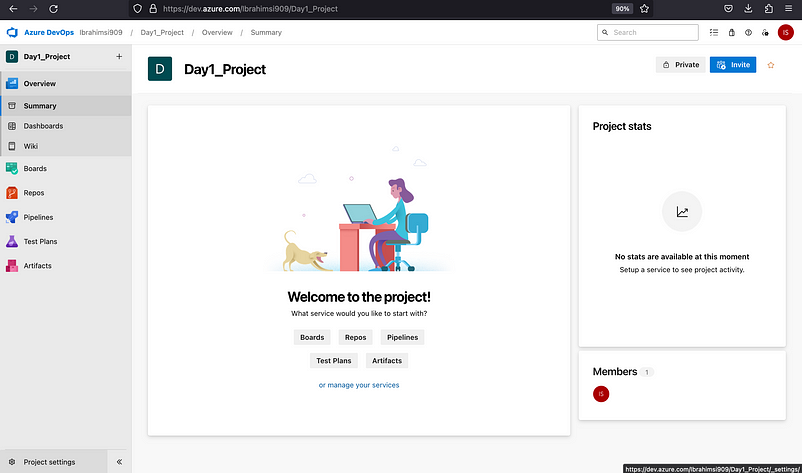Add new item with the plus icon
Screen dimensions: 802x473
click(119, 56)
